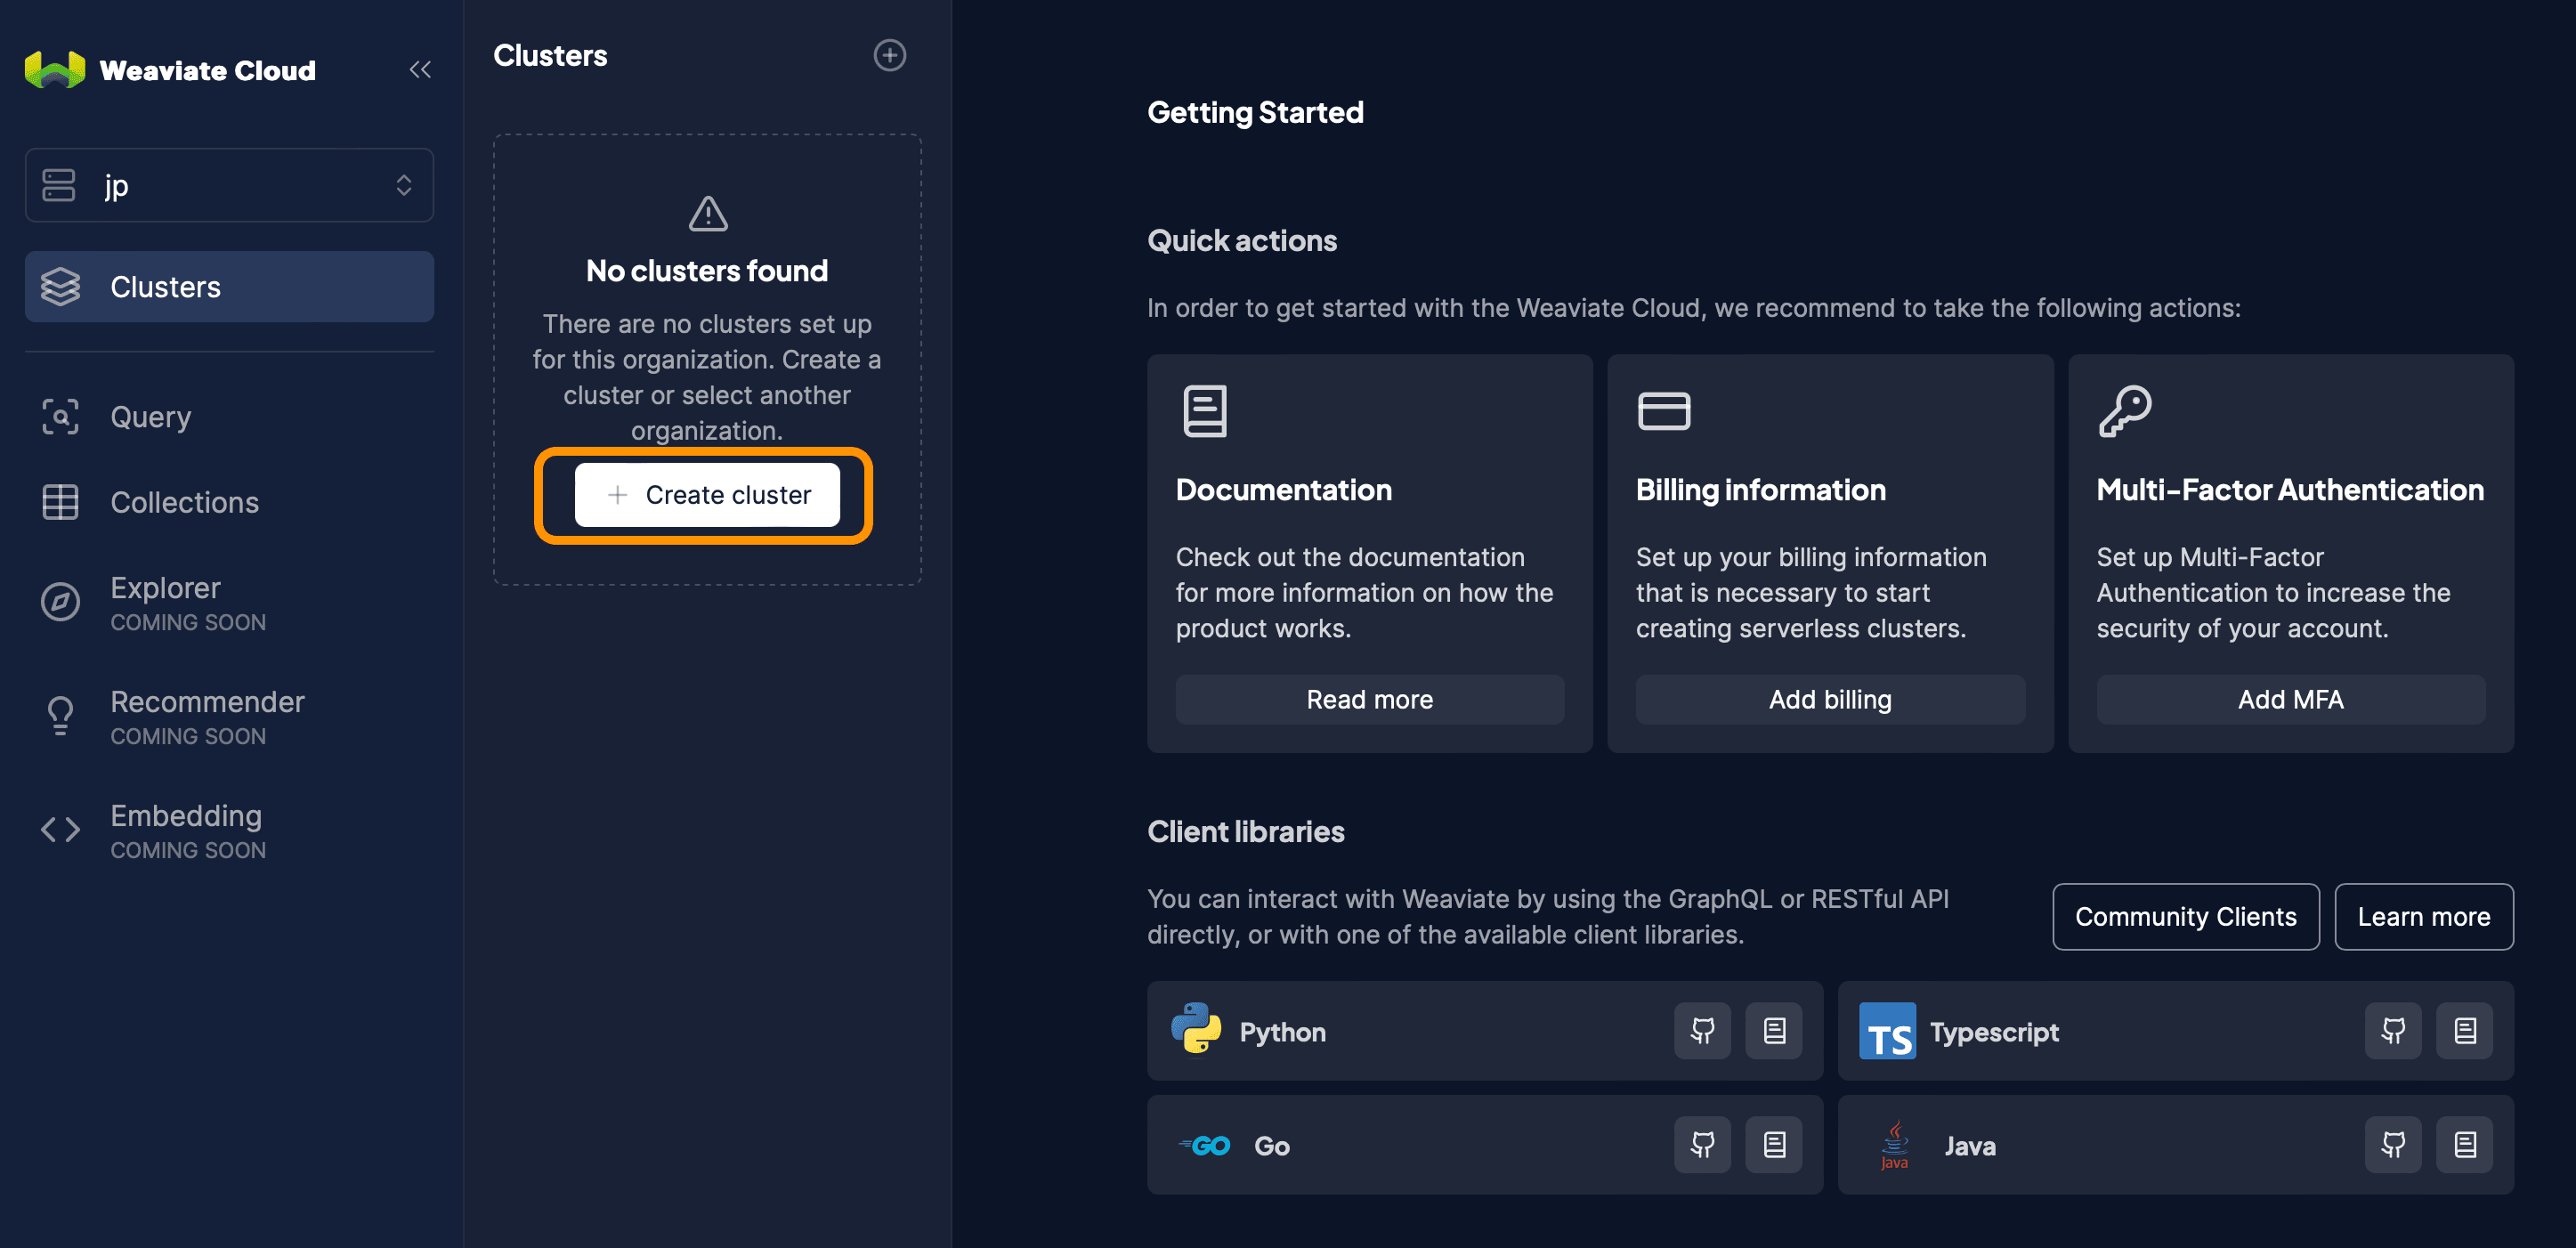Open Collections in sidebar
The height and width of the screenshot is (1248, 2576).
pos(229,502)
